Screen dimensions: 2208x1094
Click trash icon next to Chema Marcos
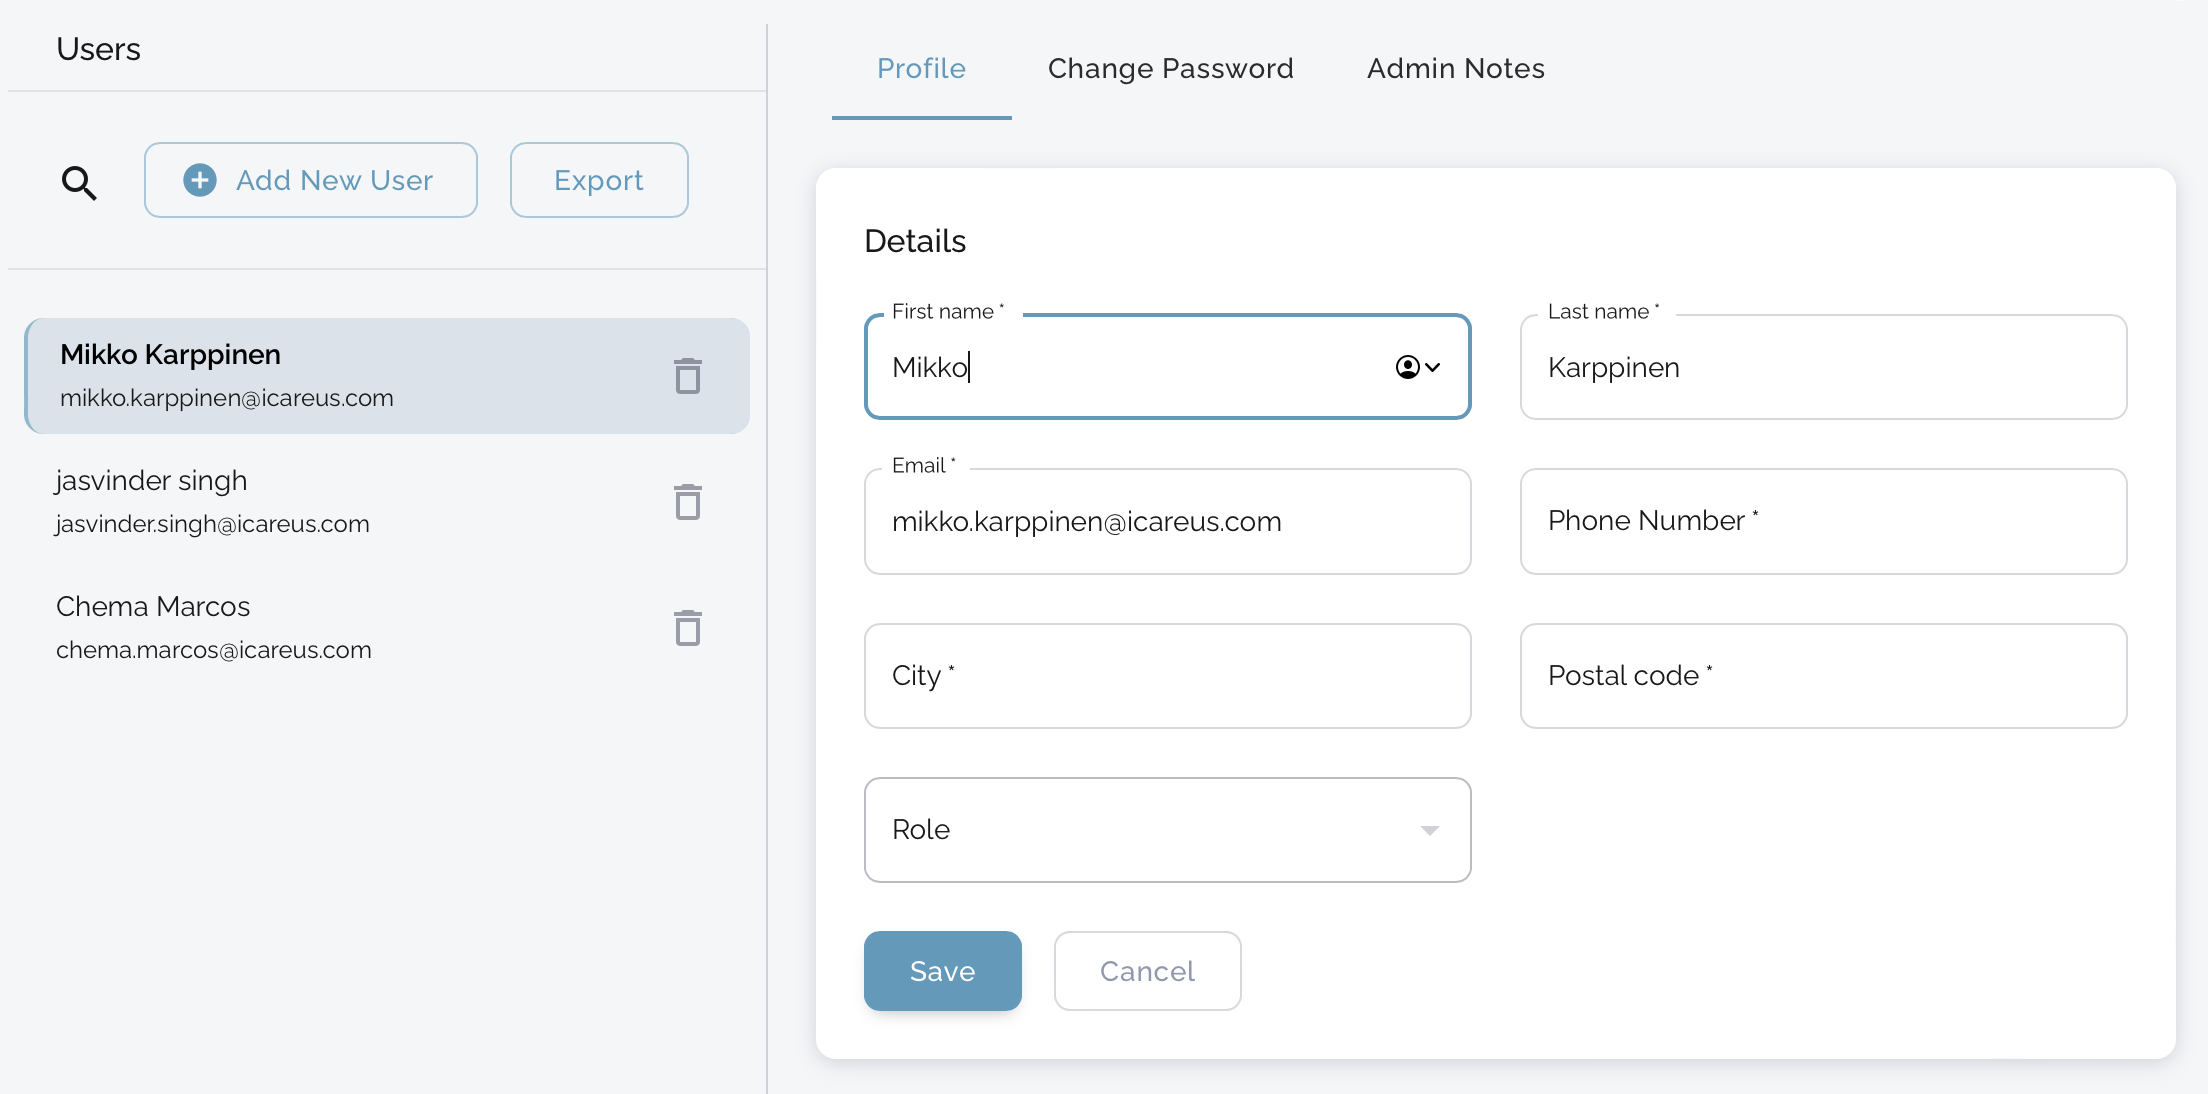click(687, 628)
